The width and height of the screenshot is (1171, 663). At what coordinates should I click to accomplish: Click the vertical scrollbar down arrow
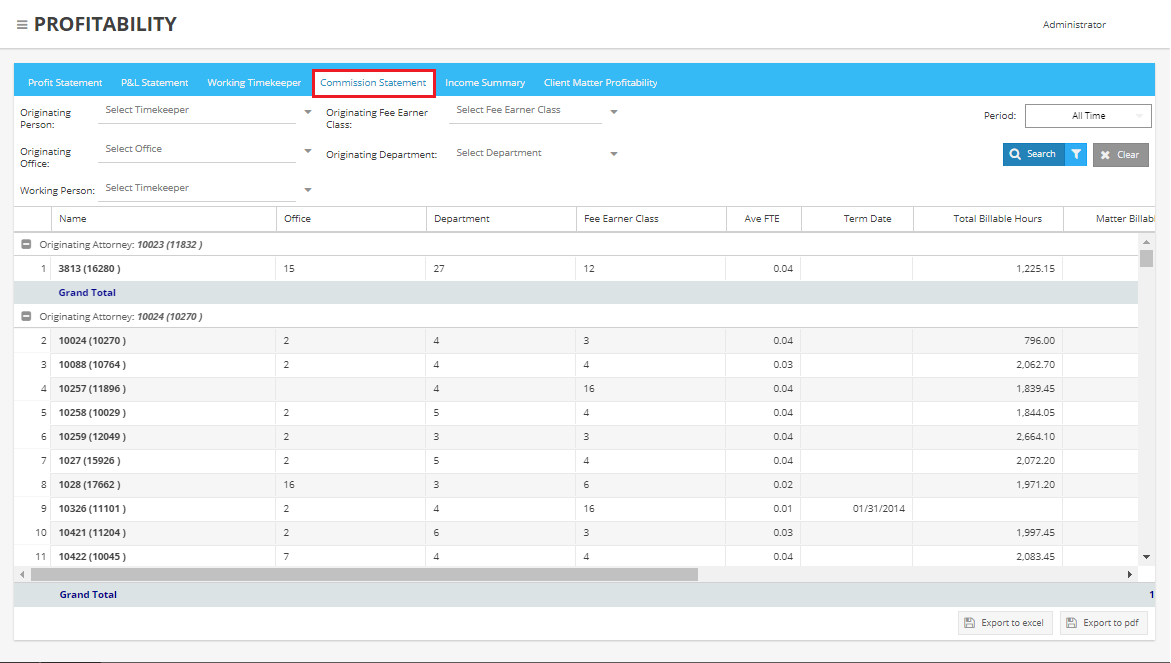click(x=1146, y=556)
